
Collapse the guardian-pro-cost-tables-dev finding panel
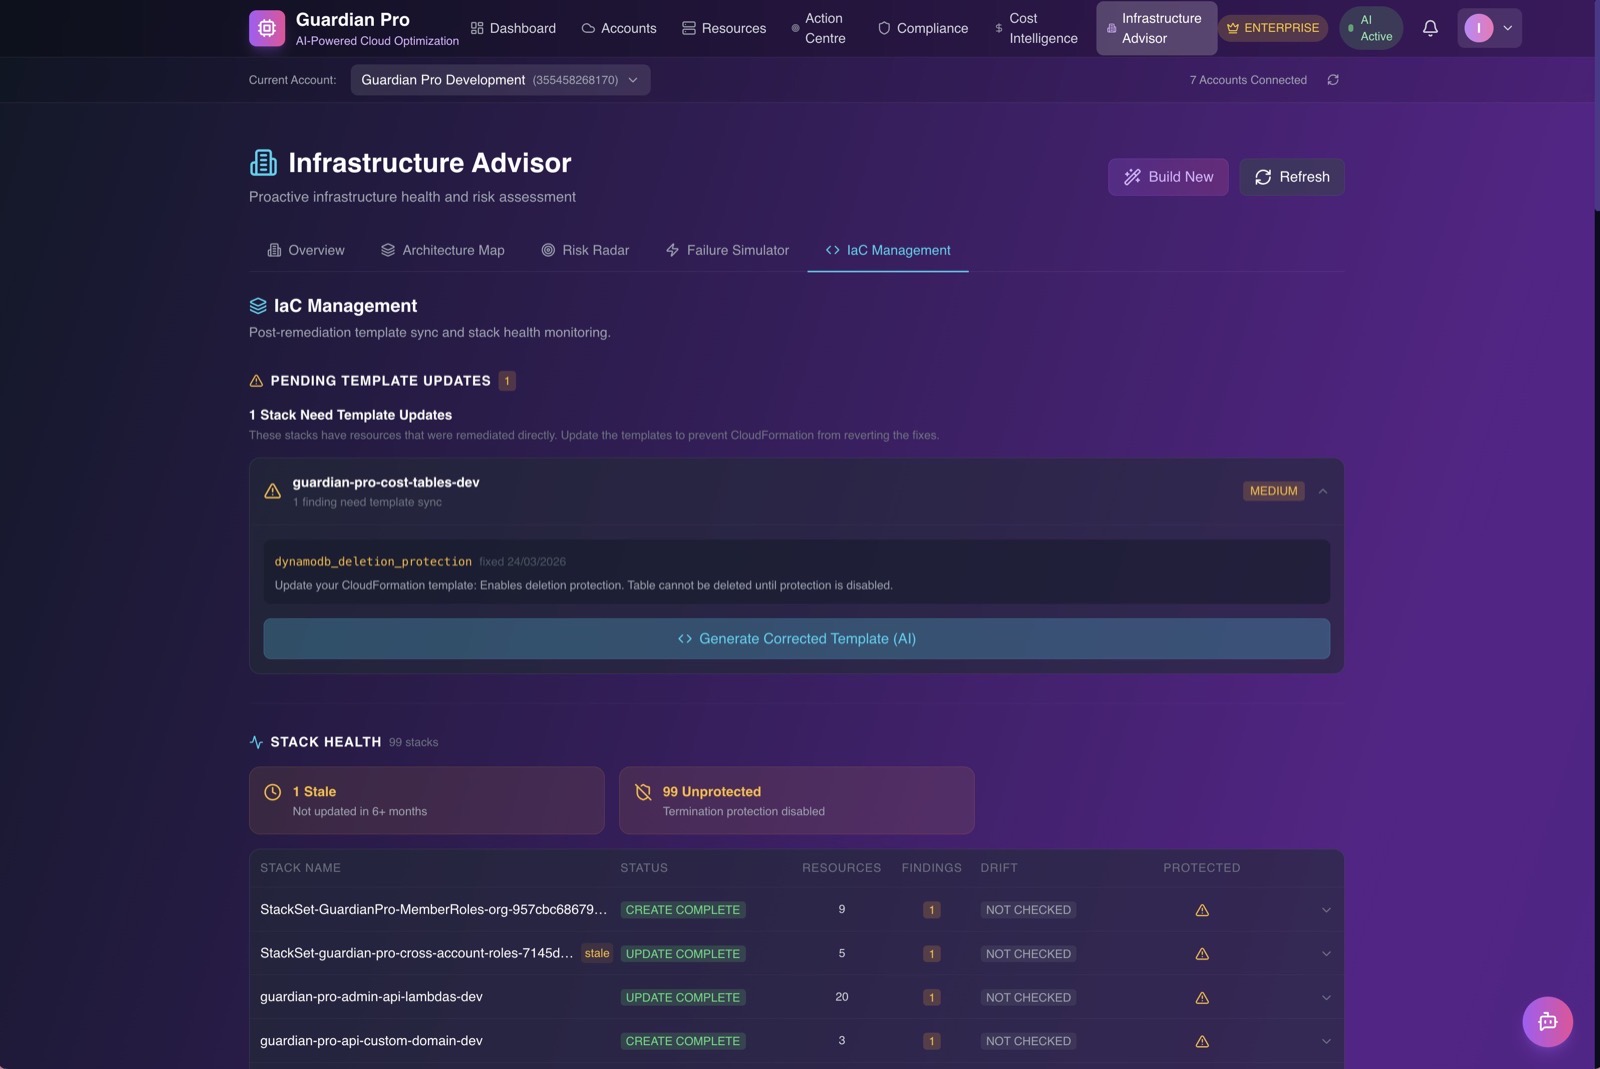(x=1323, y=491)
